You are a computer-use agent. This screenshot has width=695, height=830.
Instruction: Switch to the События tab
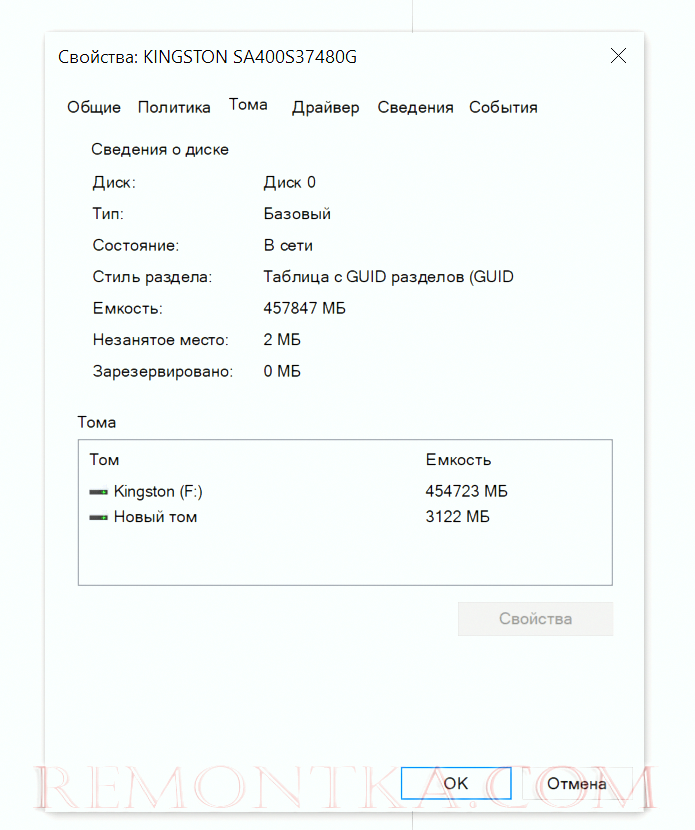click(x=503, y=107)
